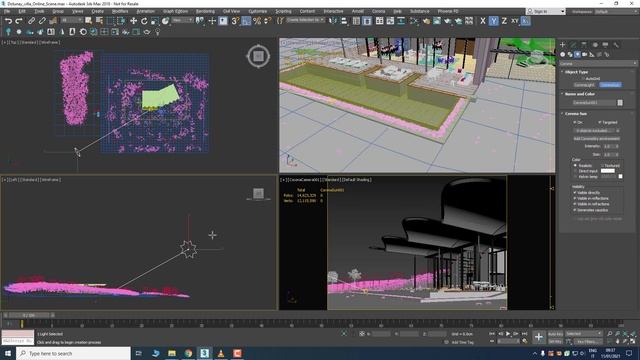
Task: Activate the Select and Rotate tool
Action: tap(144, 21)
